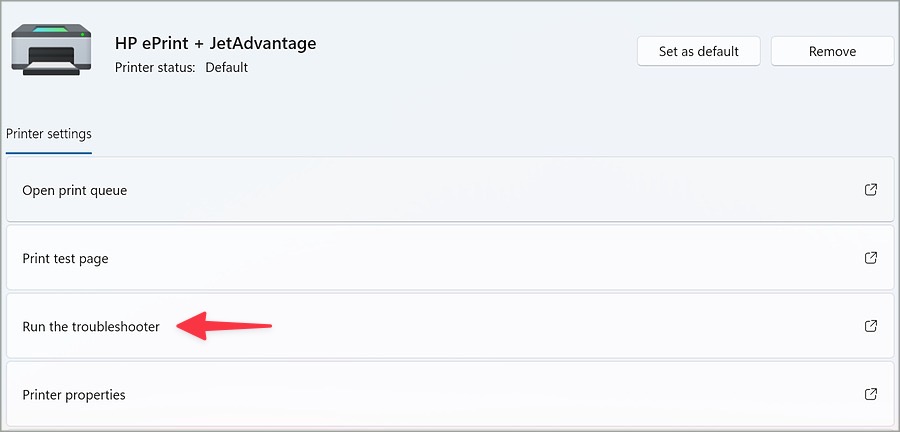Image resolution: width=900 pixels, height=432 pixels.
Task: Click the 'Default' status value
Action: [227, 67]
